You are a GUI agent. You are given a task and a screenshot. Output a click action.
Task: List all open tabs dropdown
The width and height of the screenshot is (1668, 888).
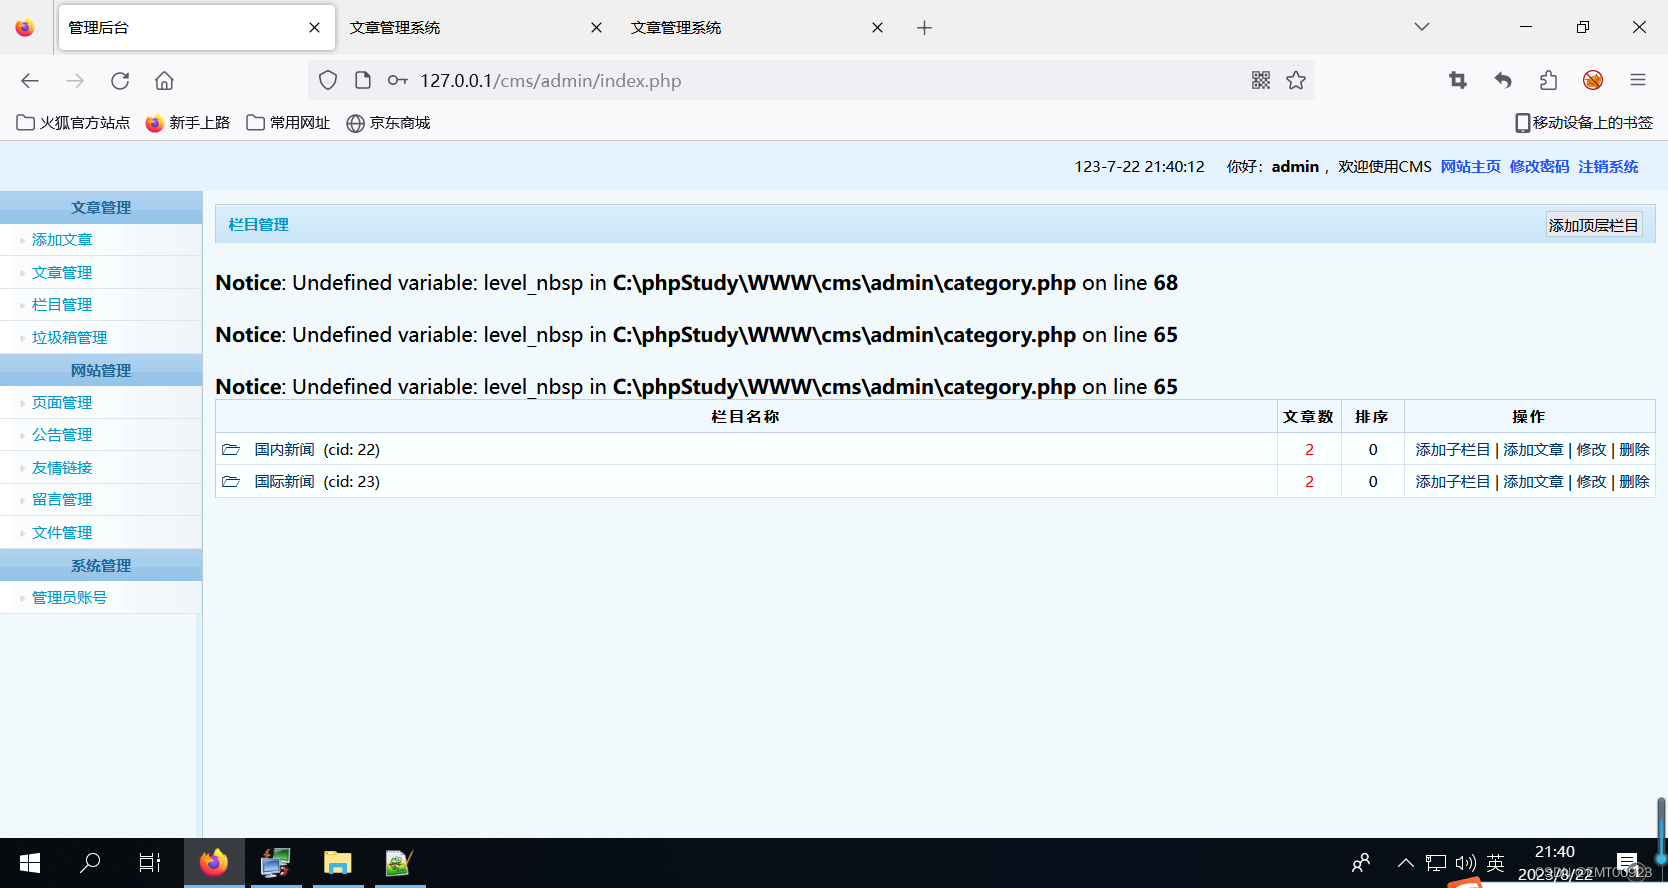click(1422, 27)
